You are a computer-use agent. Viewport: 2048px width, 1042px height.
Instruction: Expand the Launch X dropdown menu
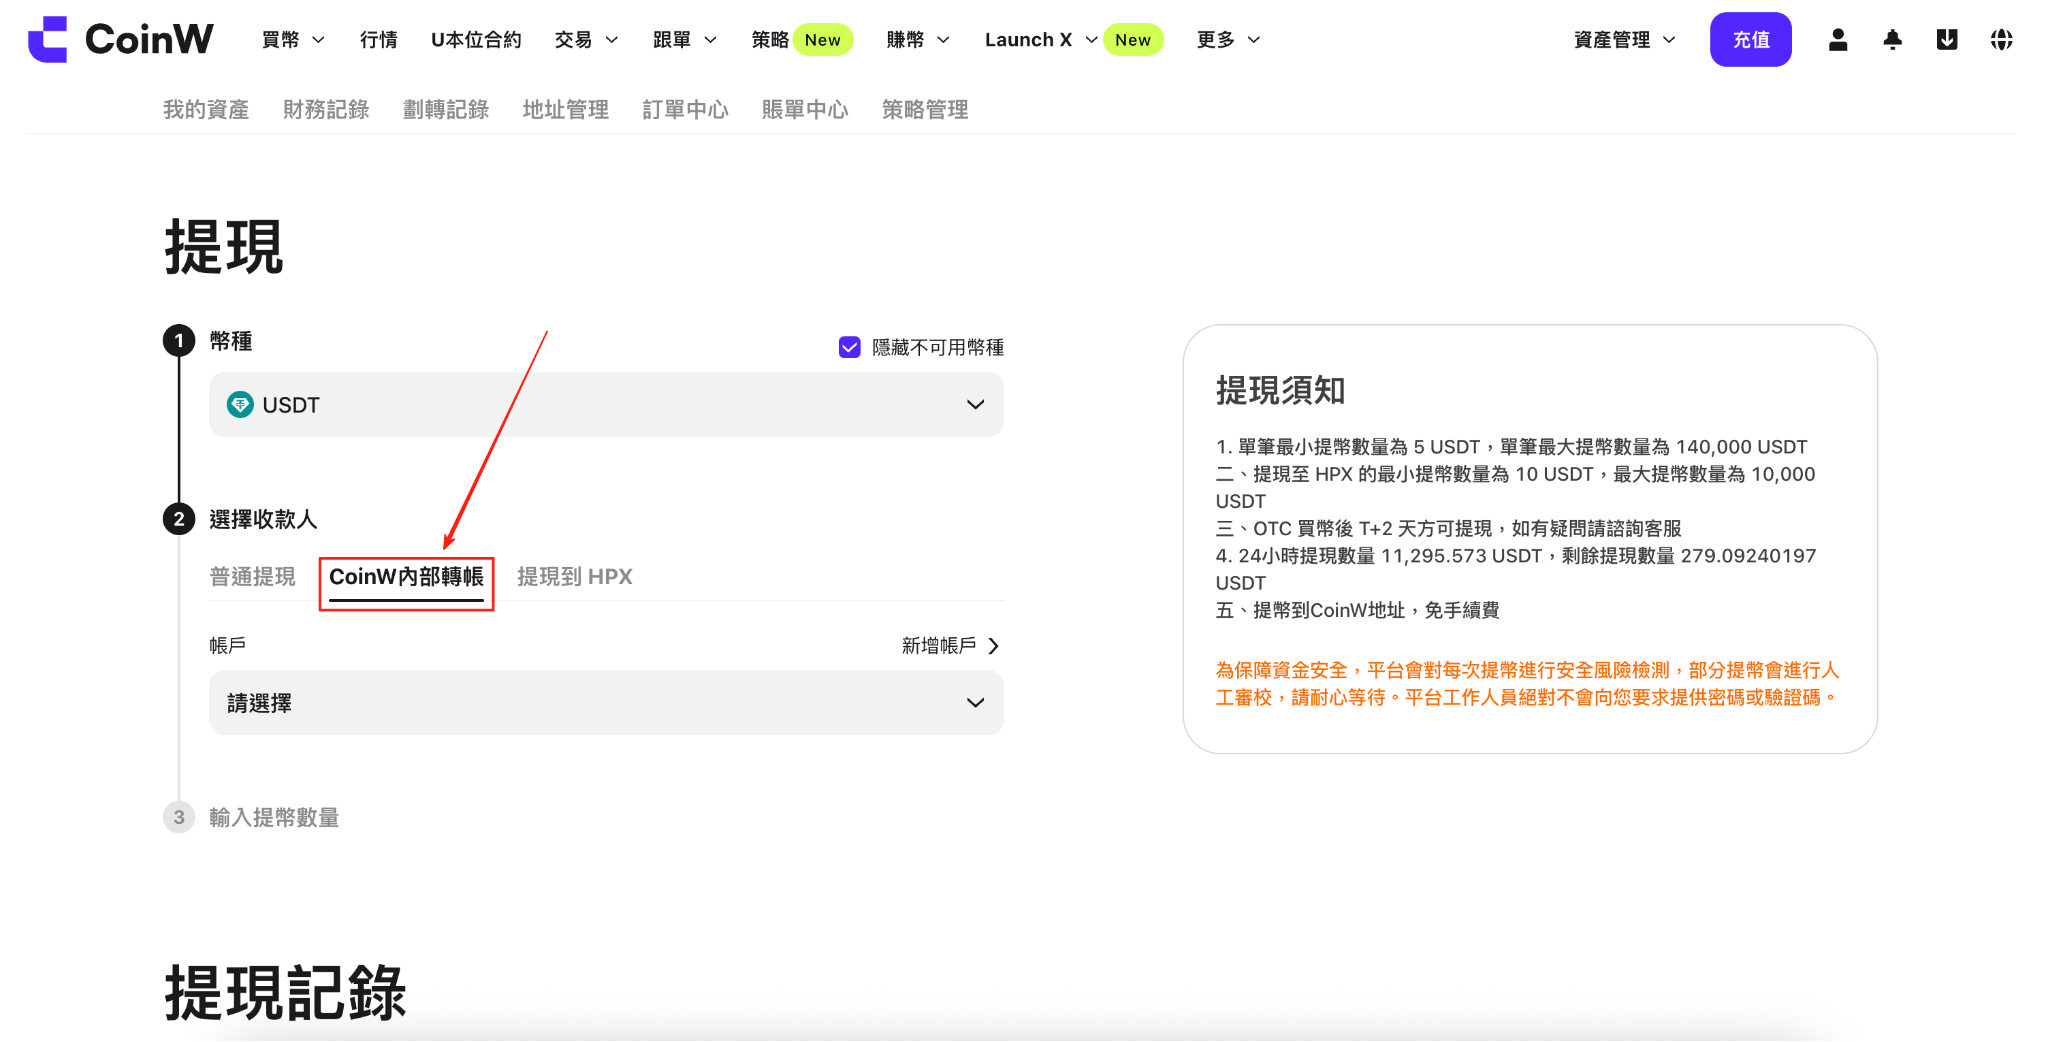coord(1041,40)
